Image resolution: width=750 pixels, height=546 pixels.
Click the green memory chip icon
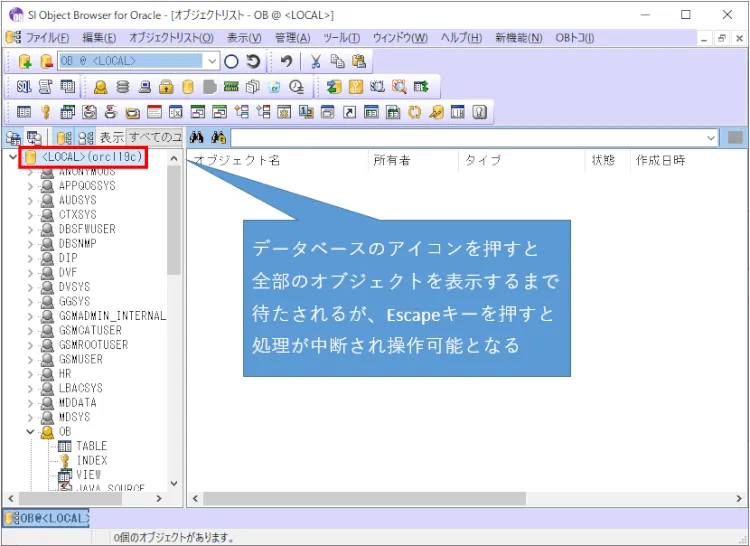tap(231, 87)
